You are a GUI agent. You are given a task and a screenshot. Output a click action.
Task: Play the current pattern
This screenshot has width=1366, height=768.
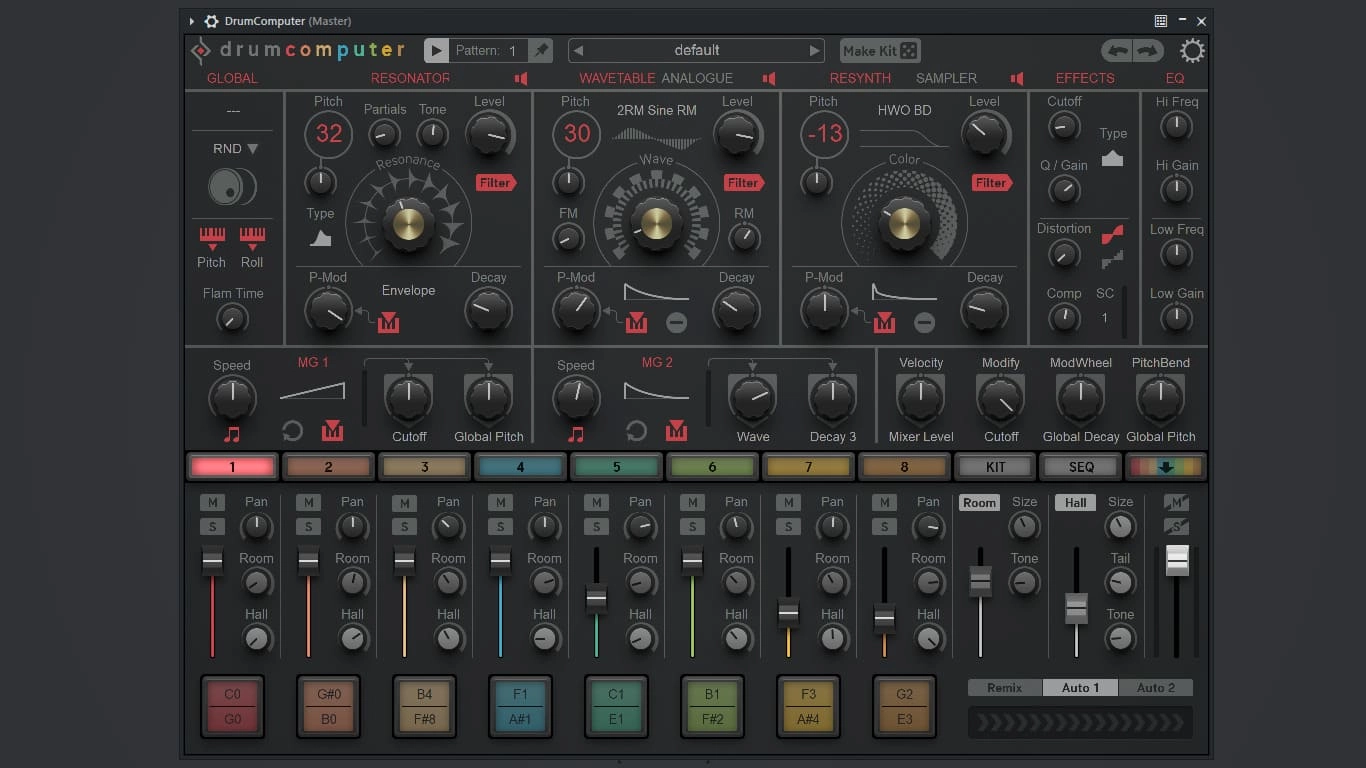pyautogui.click(x=436, y=50)
